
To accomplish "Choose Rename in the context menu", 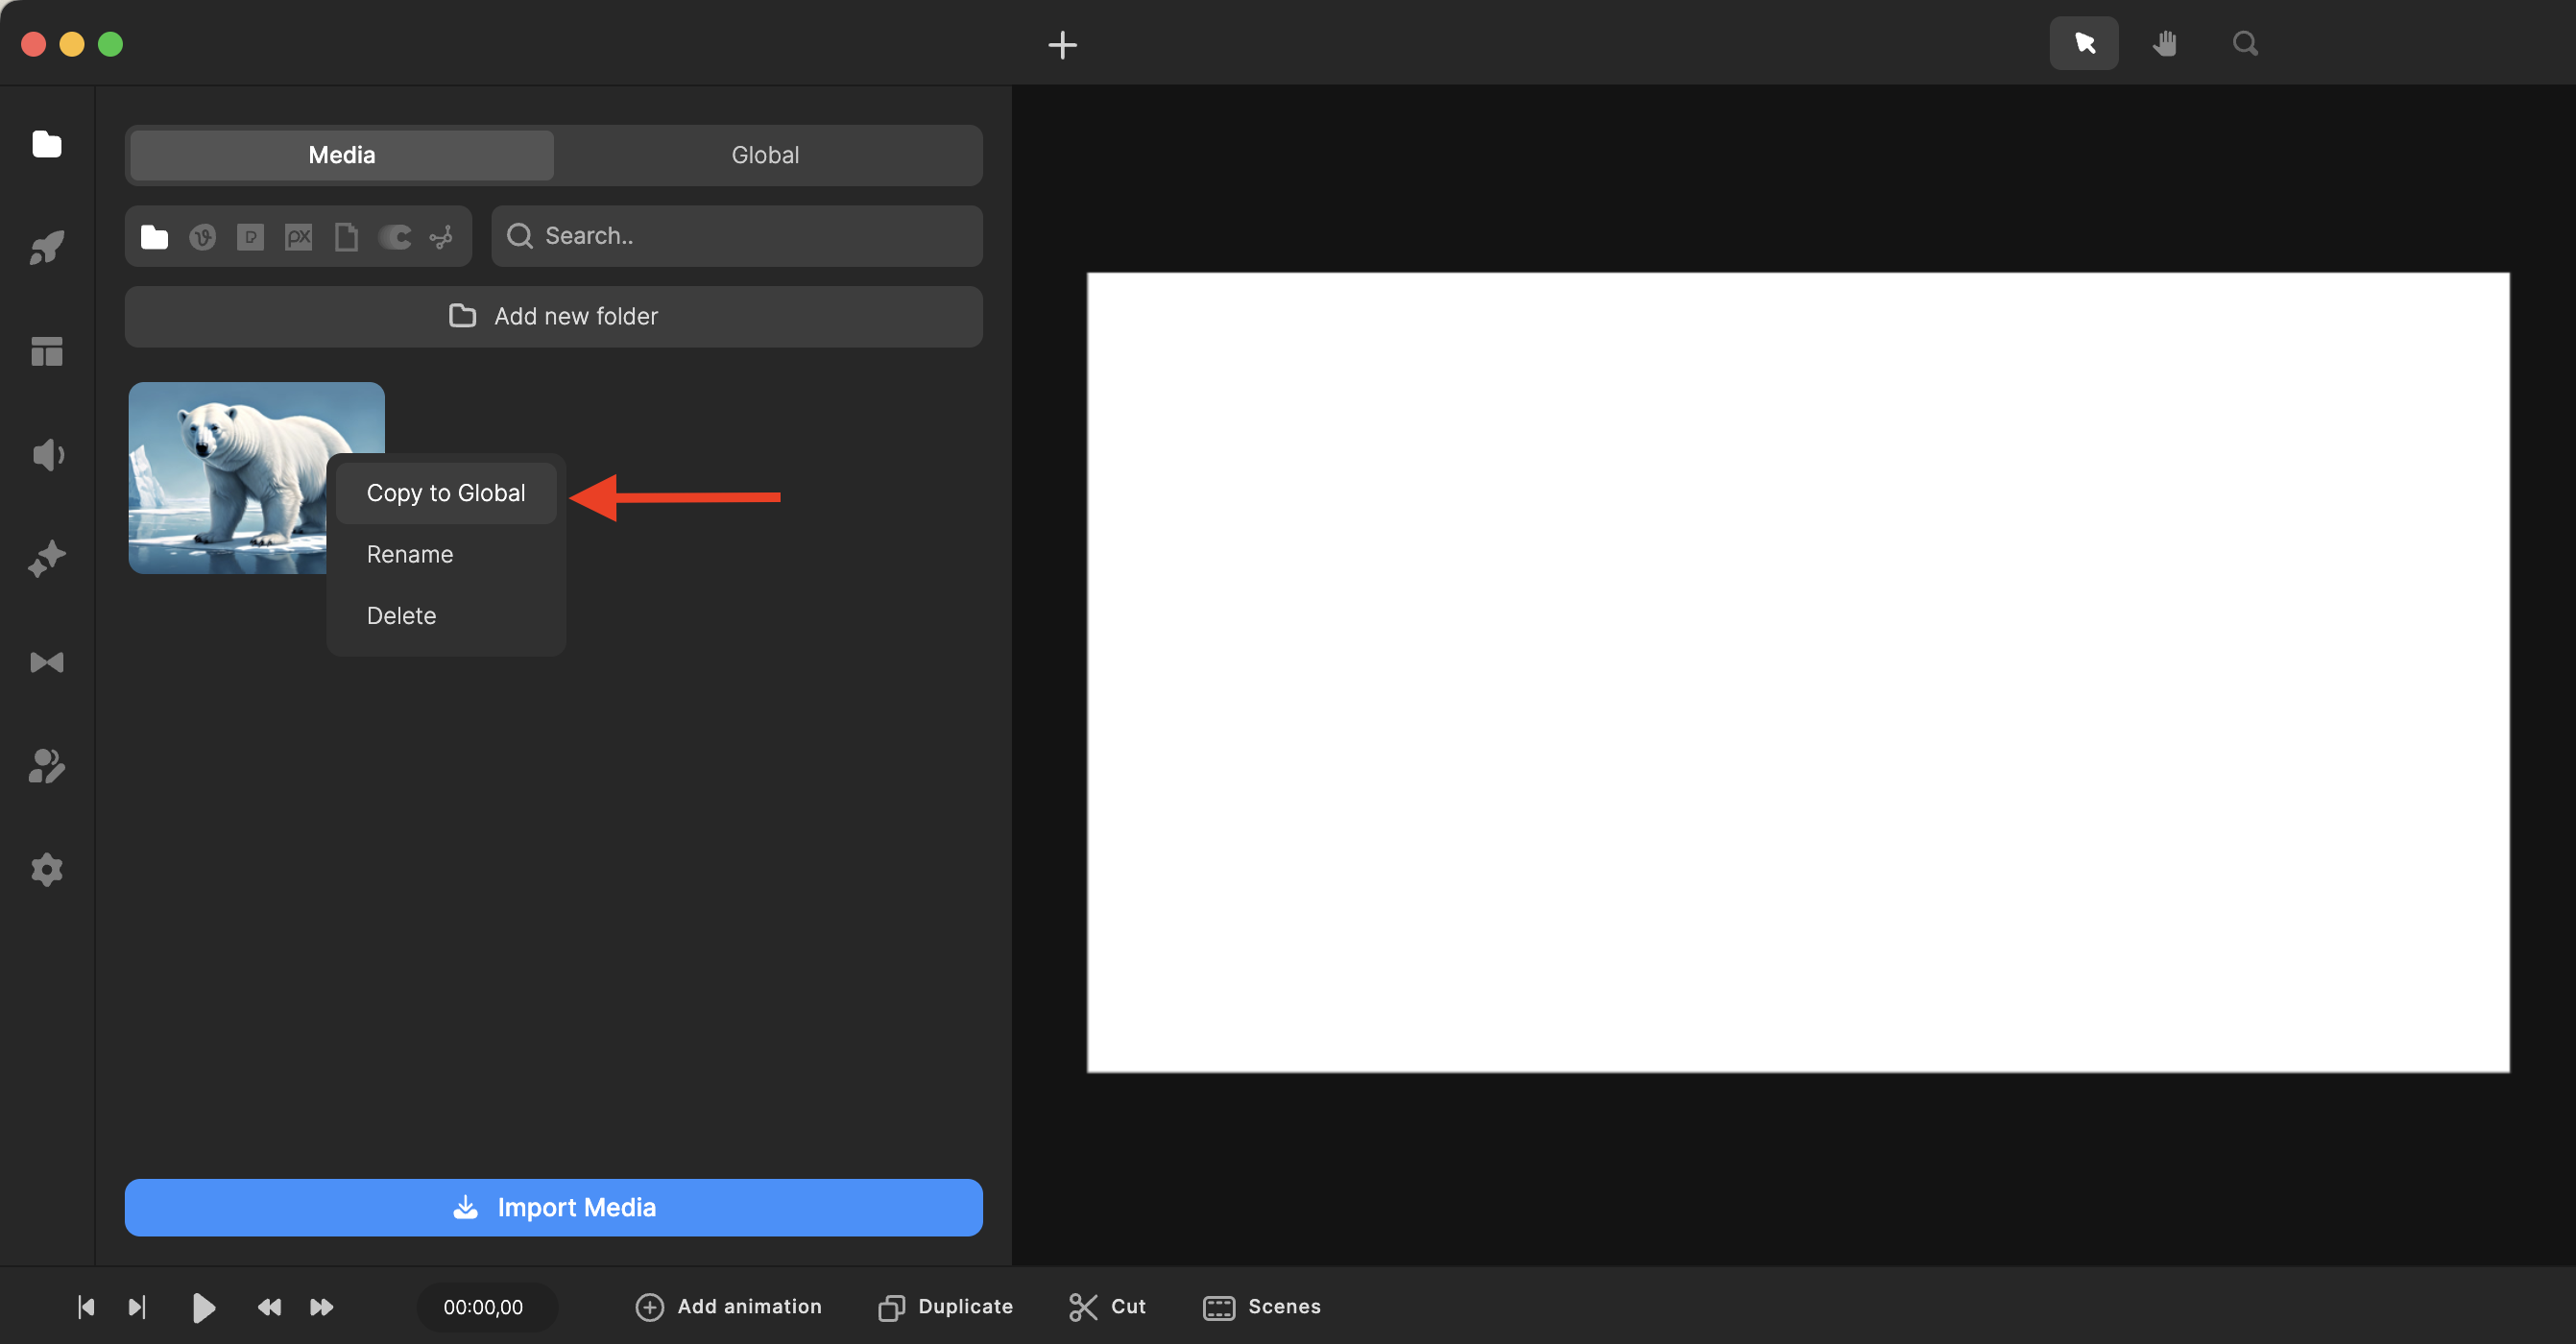I will click(446, 554).
